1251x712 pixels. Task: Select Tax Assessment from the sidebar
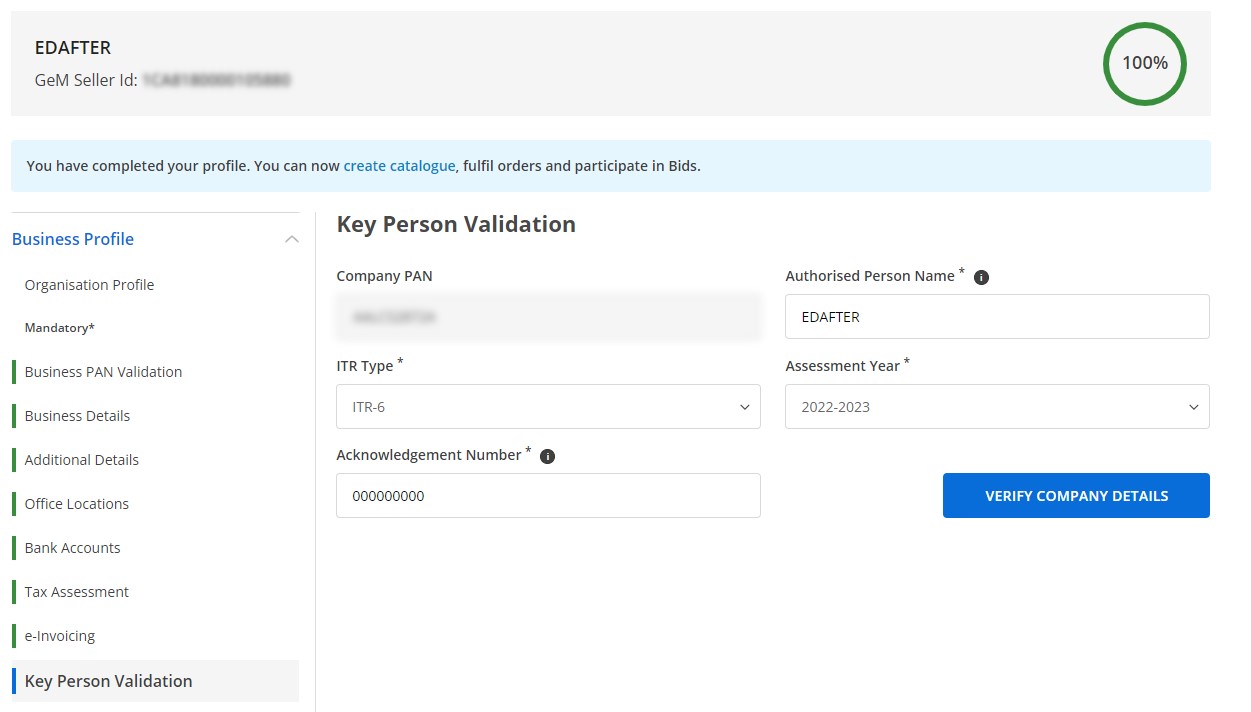coord(76,591)
